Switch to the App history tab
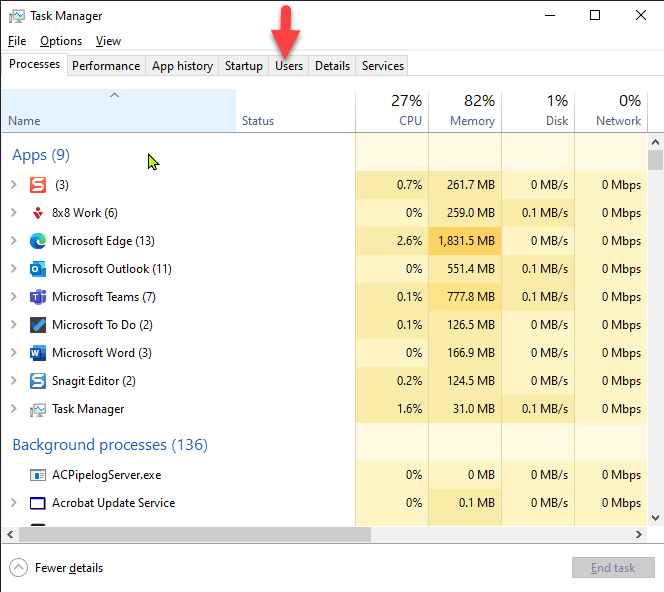Image resolution: width=664 pixels, height=592 pixels. [182, 66]
